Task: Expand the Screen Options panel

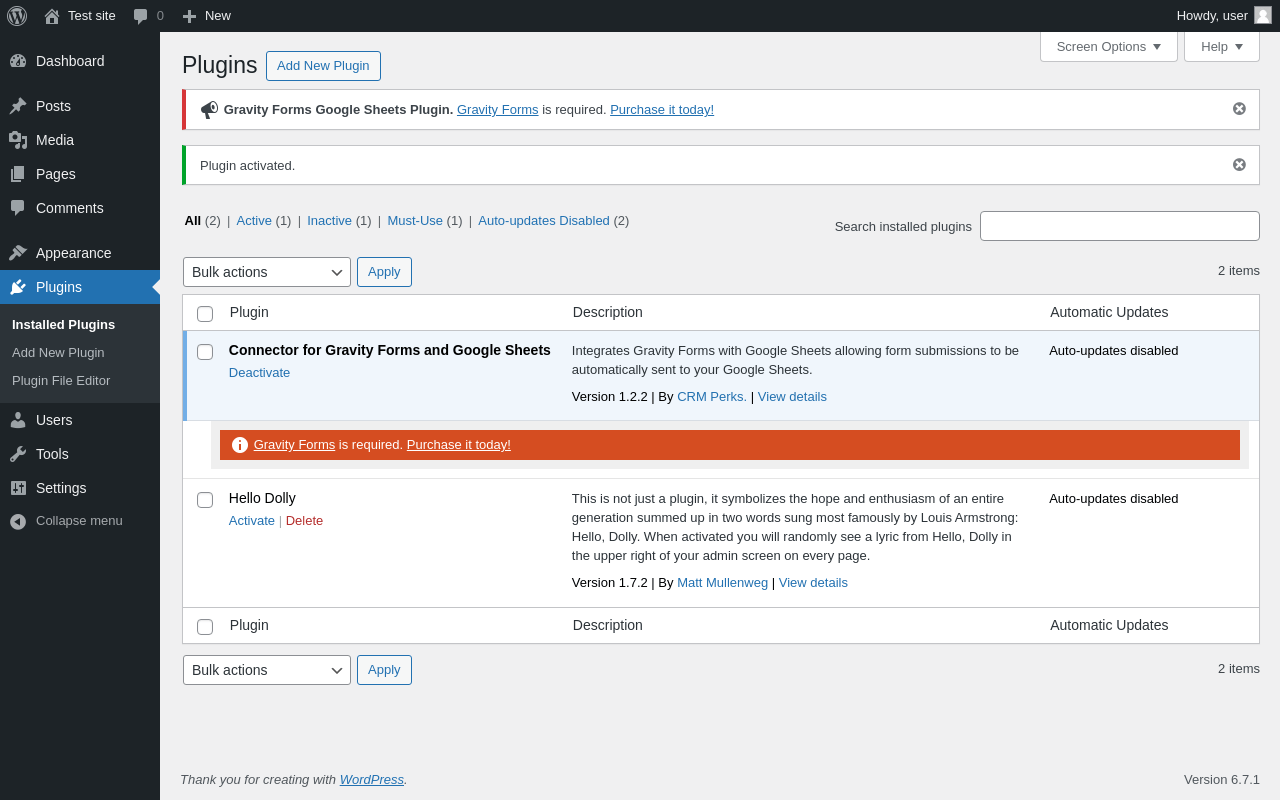Action: coord(1109,46)
